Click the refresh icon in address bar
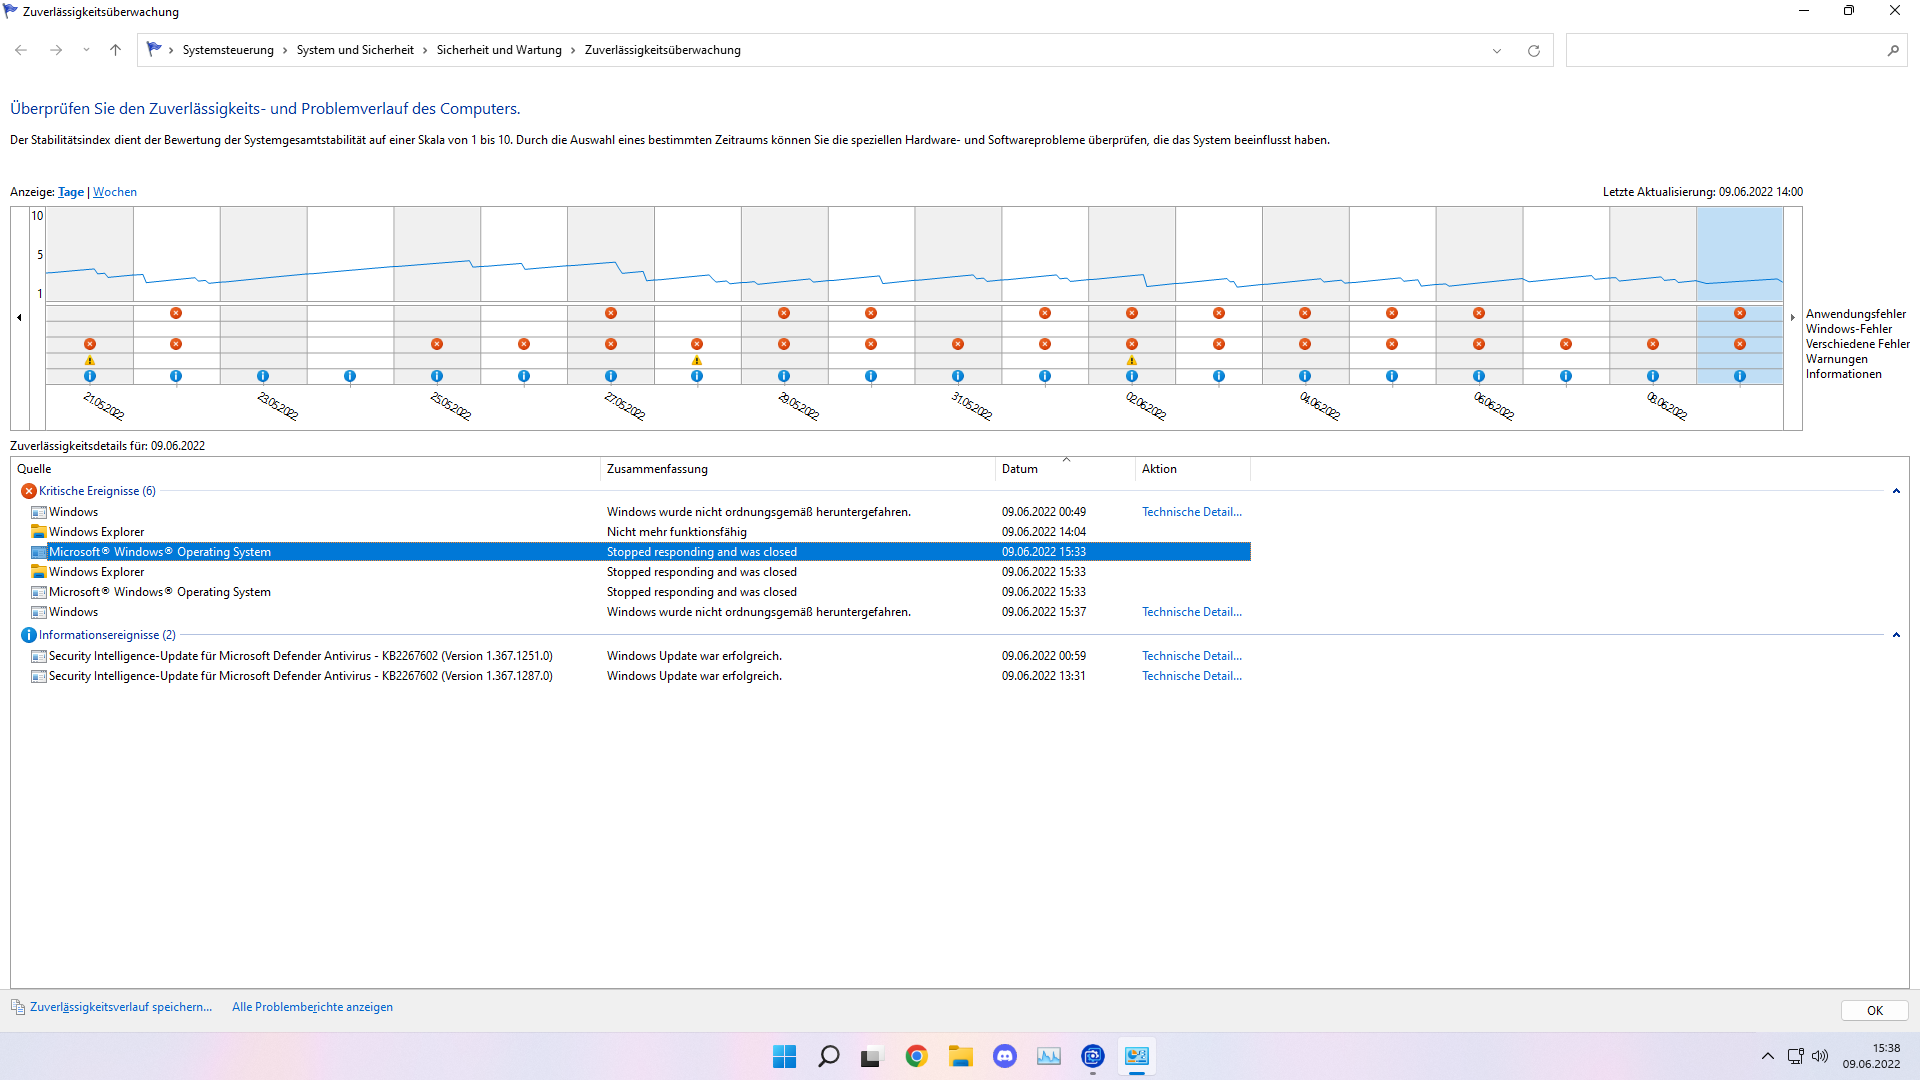Screen dimensions: 1920x1080 coord(1533,50)
